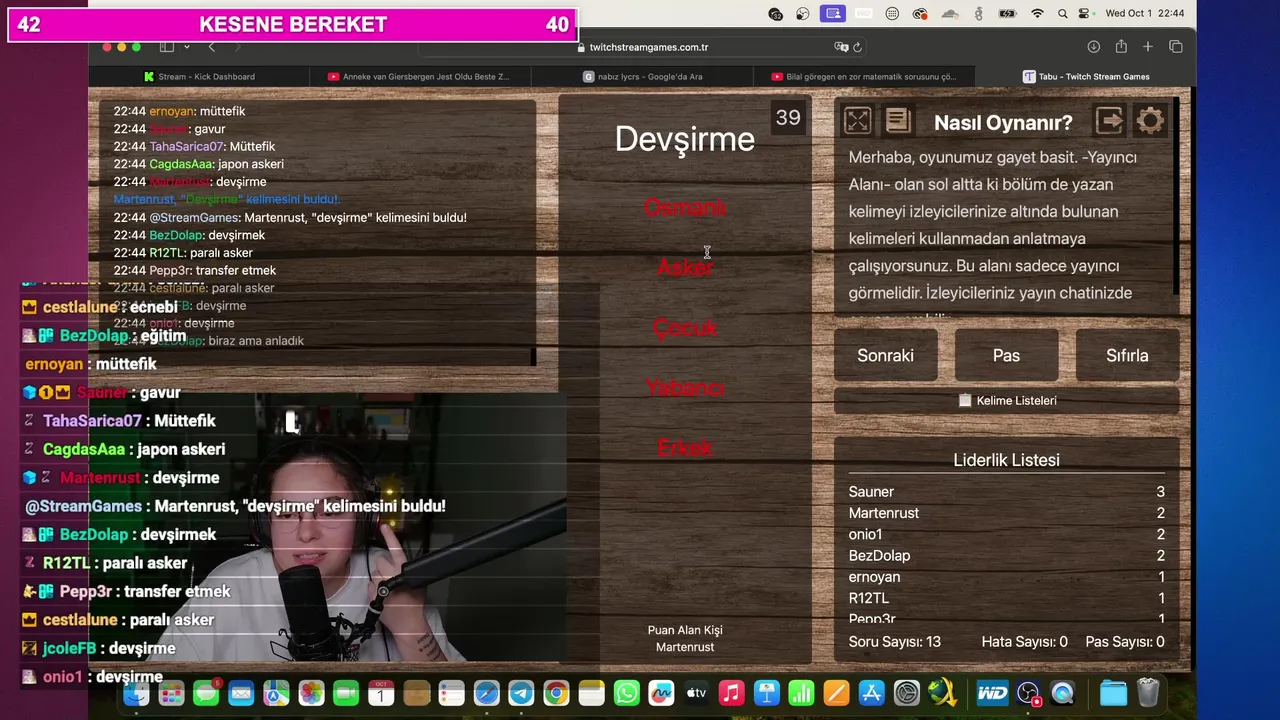Click the Safari translate page icon
The height and width of the screenshot is (720, 1280).
tap(841, 47)
